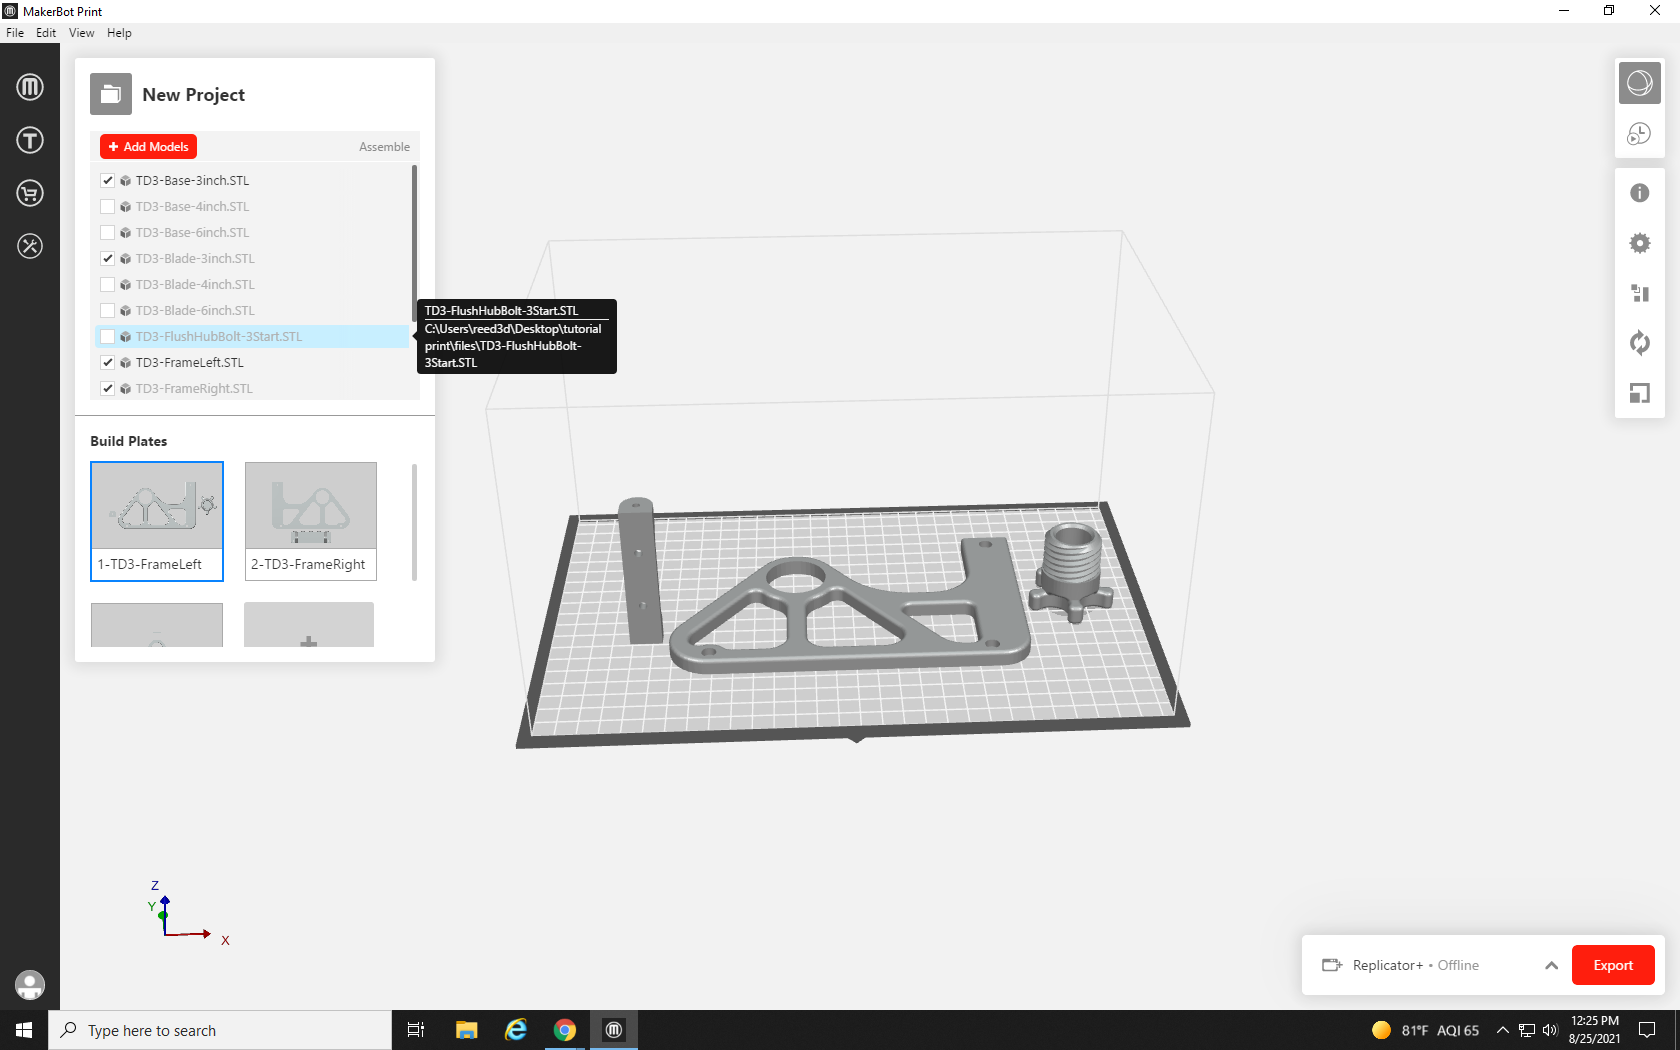Screen dimensions: 1680x1050
Task: Click the cube icon of TD3-FrameLeft.STL
Action: pos(126,363)
